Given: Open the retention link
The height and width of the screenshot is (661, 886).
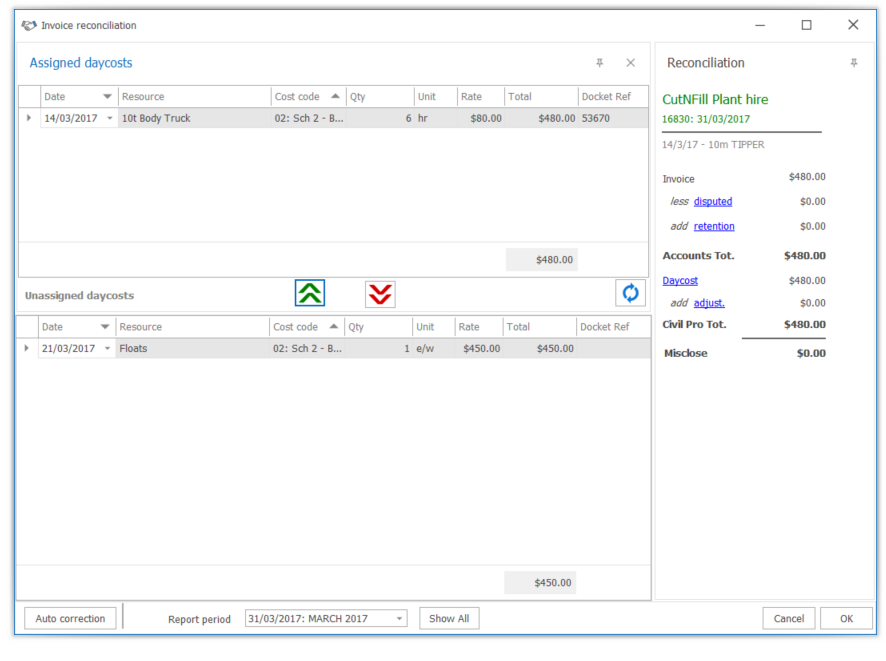Looking at the screenshot, I should pyautogui.click(x=714, y=227).
